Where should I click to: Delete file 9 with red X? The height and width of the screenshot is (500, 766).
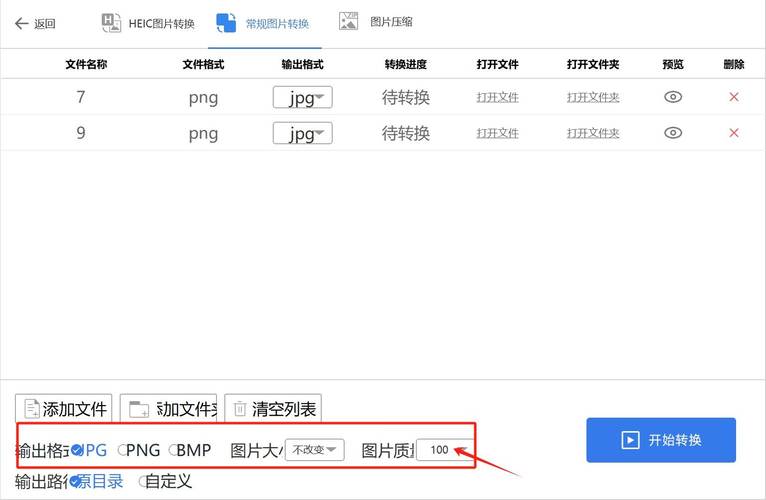click(x=733, y=132)
